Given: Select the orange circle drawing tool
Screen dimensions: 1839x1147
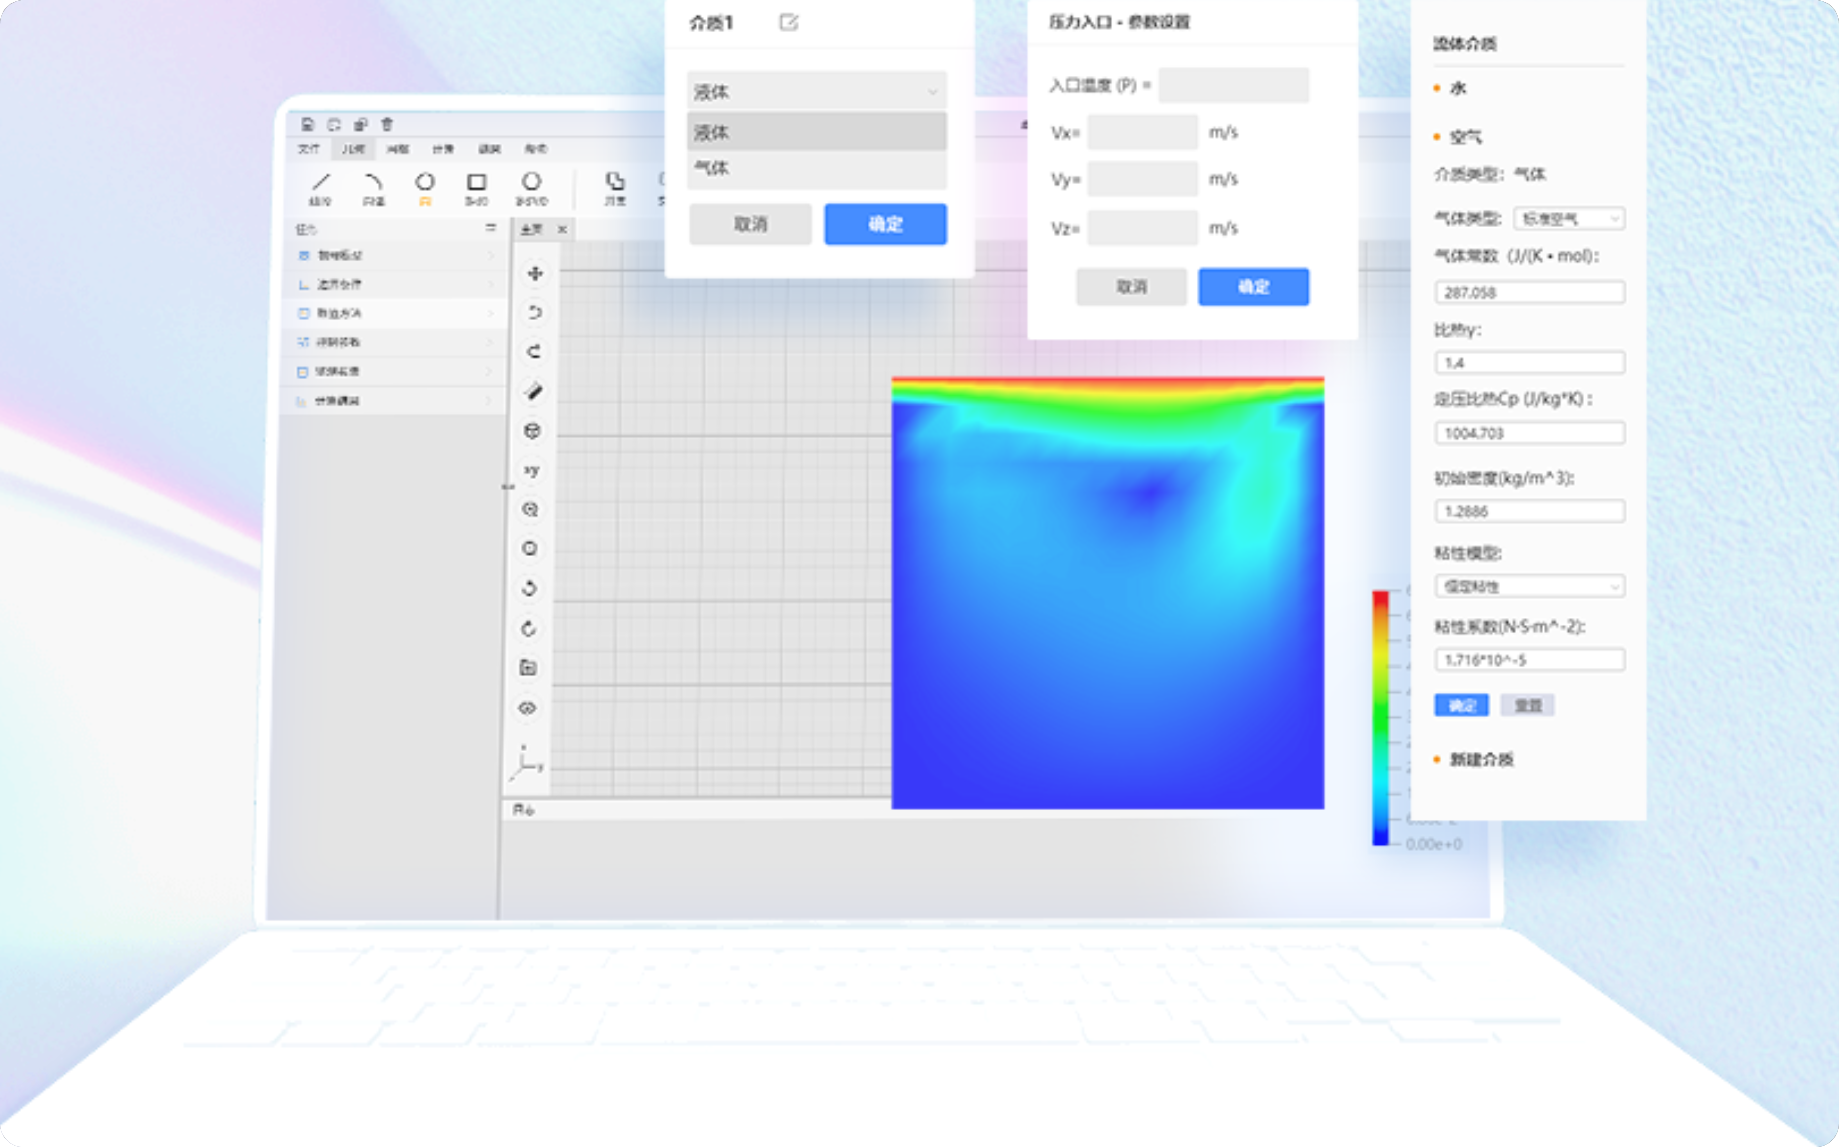Looking at the screenshot, I should point(425,187).
